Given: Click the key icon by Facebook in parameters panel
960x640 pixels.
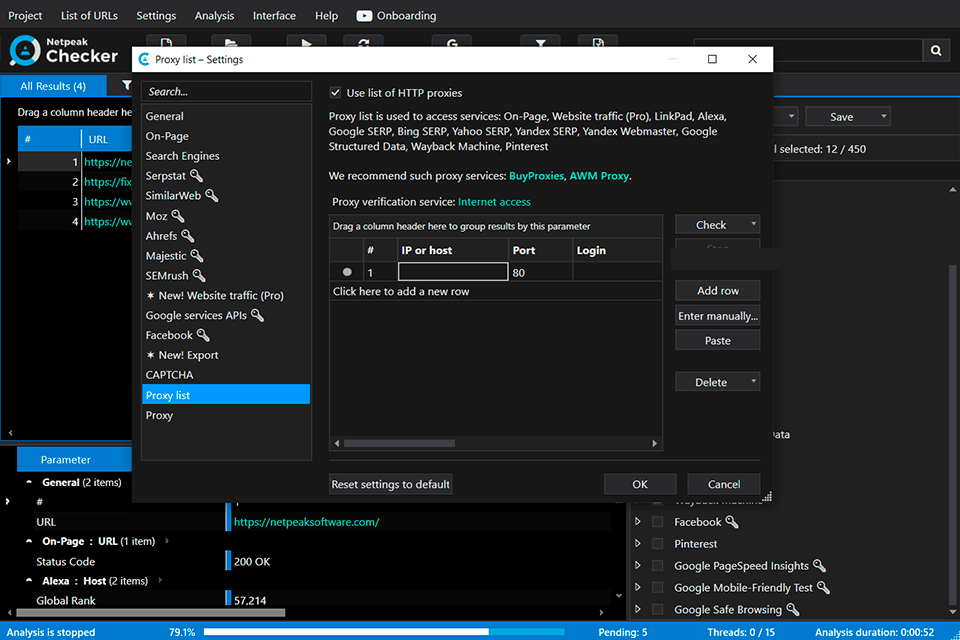Looking at the screenshot, I should 732,522.
